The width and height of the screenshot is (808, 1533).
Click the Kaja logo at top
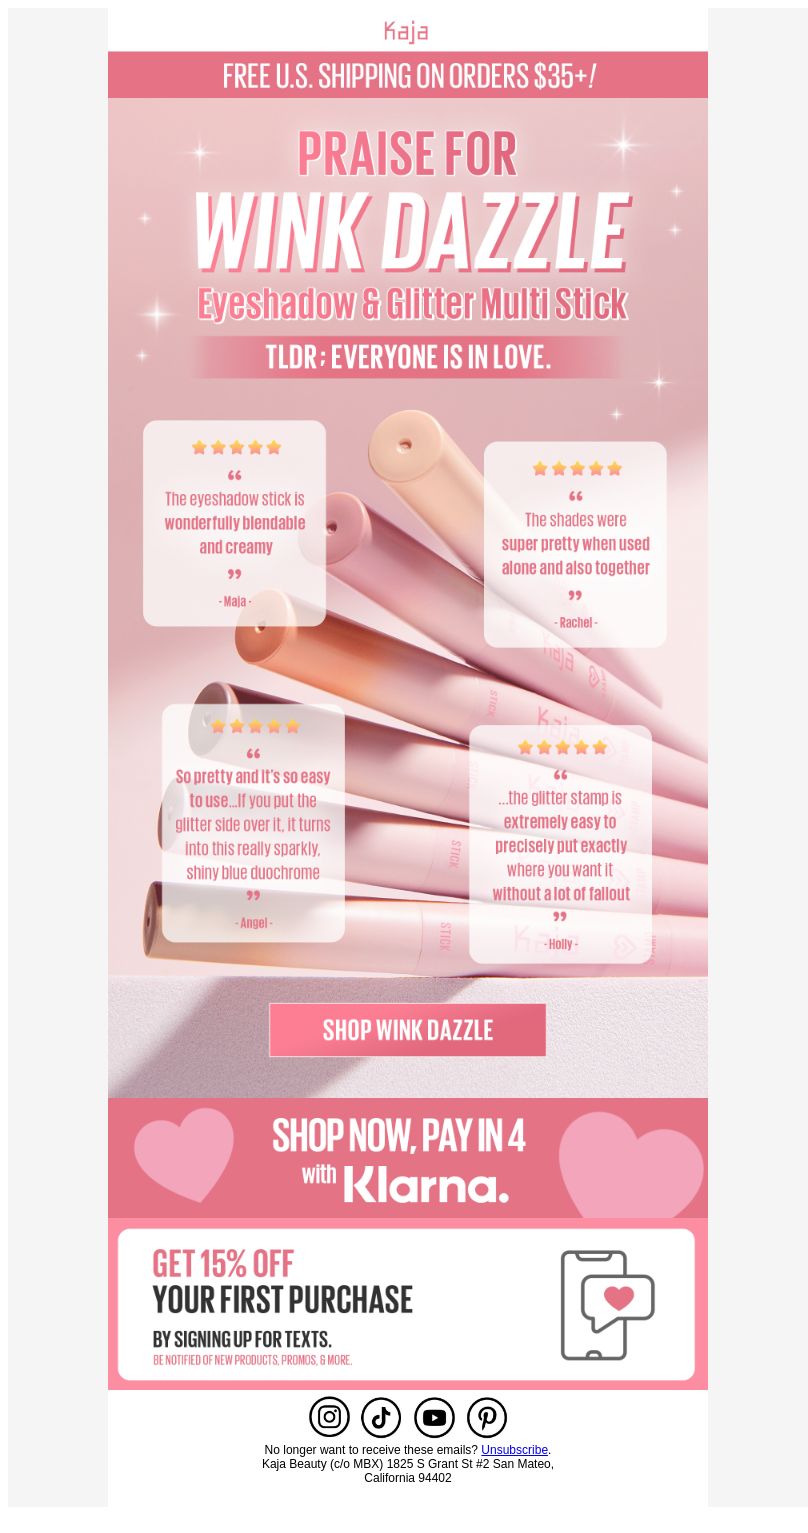pyautogui.click(x=406, y=31)
